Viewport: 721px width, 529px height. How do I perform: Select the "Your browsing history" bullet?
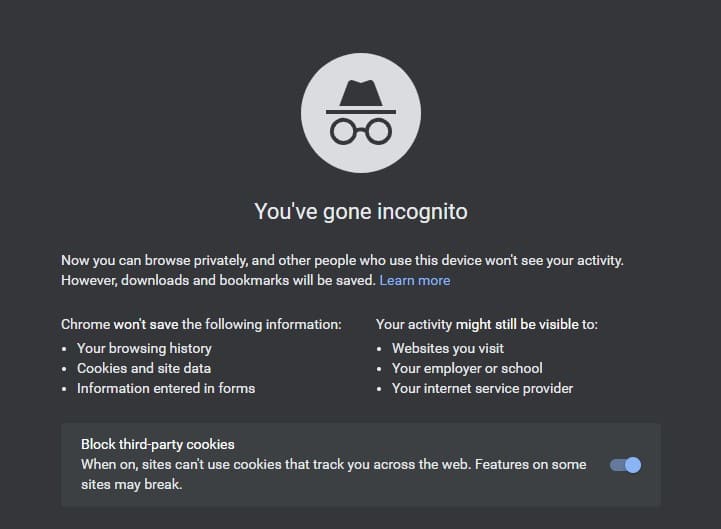(x=144, y=348)
